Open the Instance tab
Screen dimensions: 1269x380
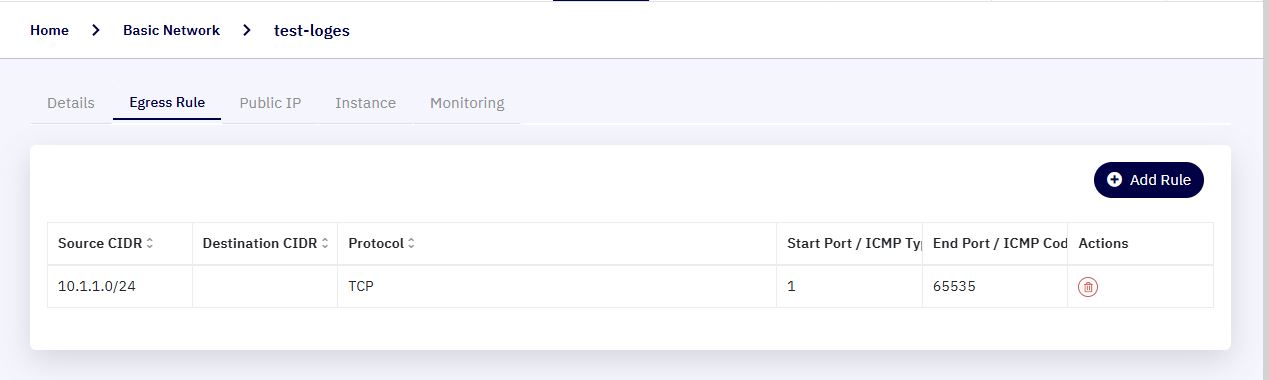365,103
